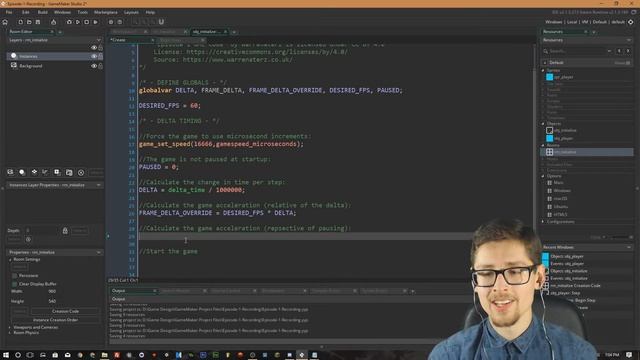Toggle visibility eye of Instances layer

[94, 56]
